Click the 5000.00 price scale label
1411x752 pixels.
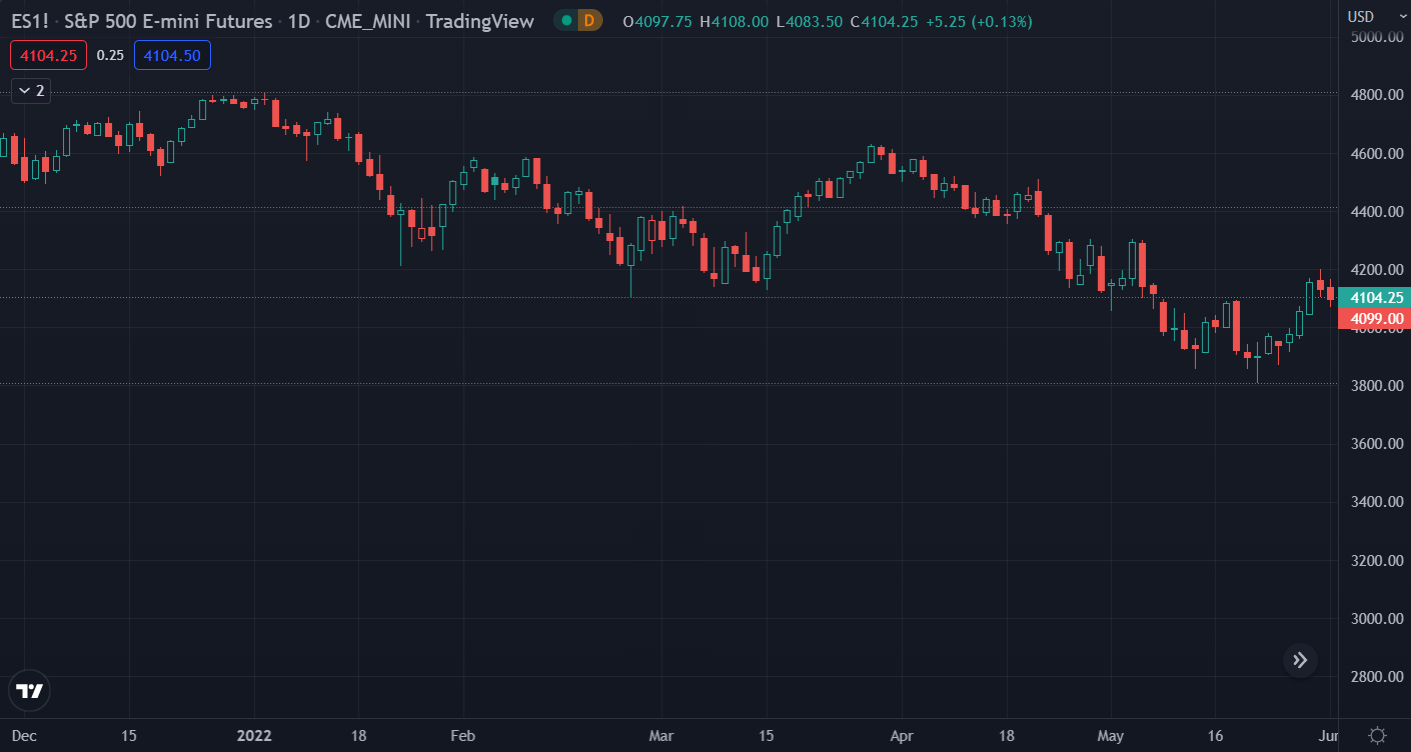(1376, 37)
